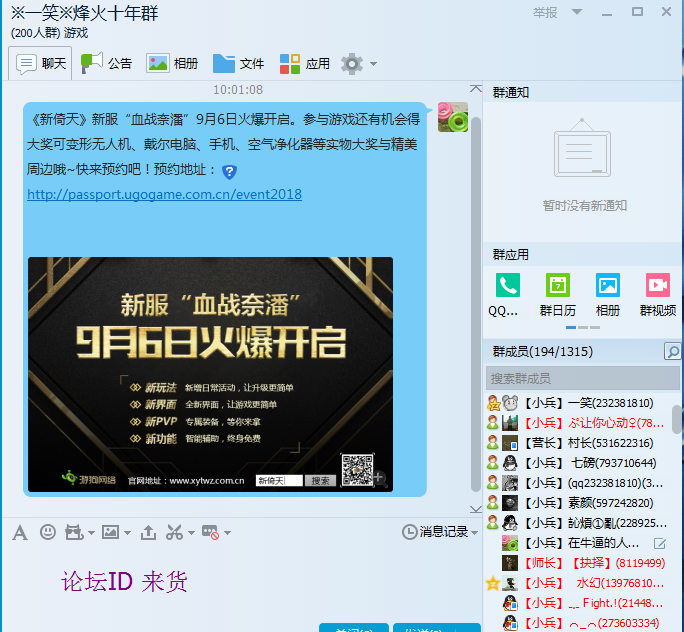This screenshot has height=632, width=684.
Task: Open the 应用 apps tab
Action: 304,64
